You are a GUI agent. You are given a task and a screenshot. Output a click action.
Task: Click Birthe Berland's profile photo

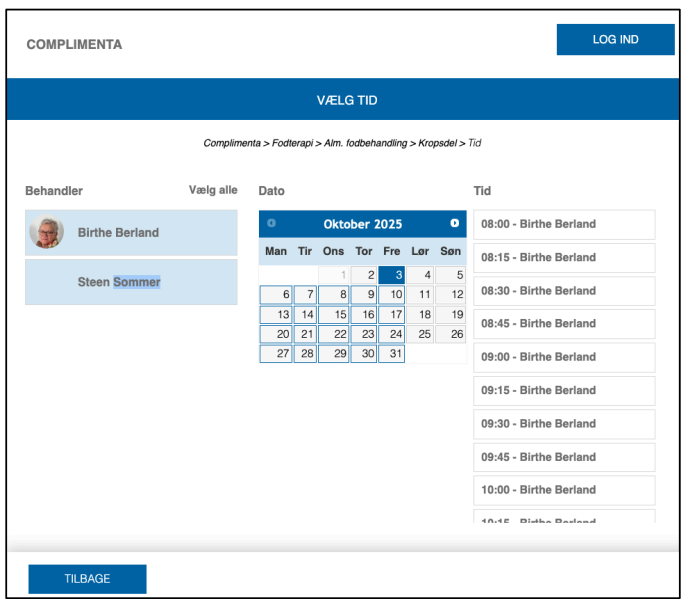click(46, 232)
